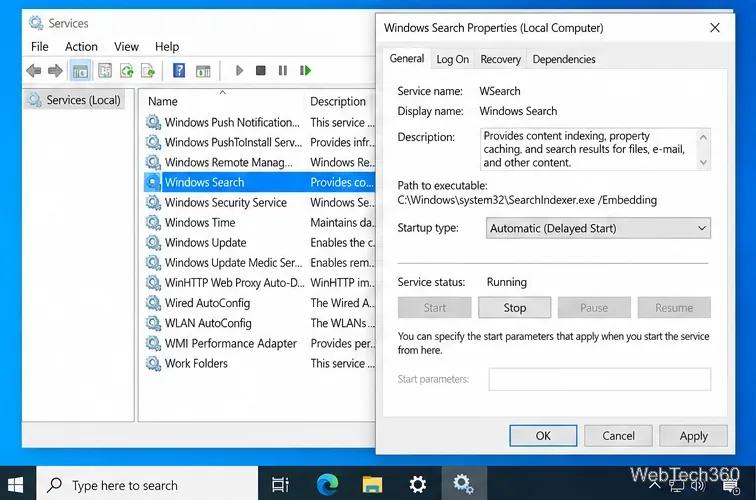
Task: Open the Action menu
Action: [81, 47]
